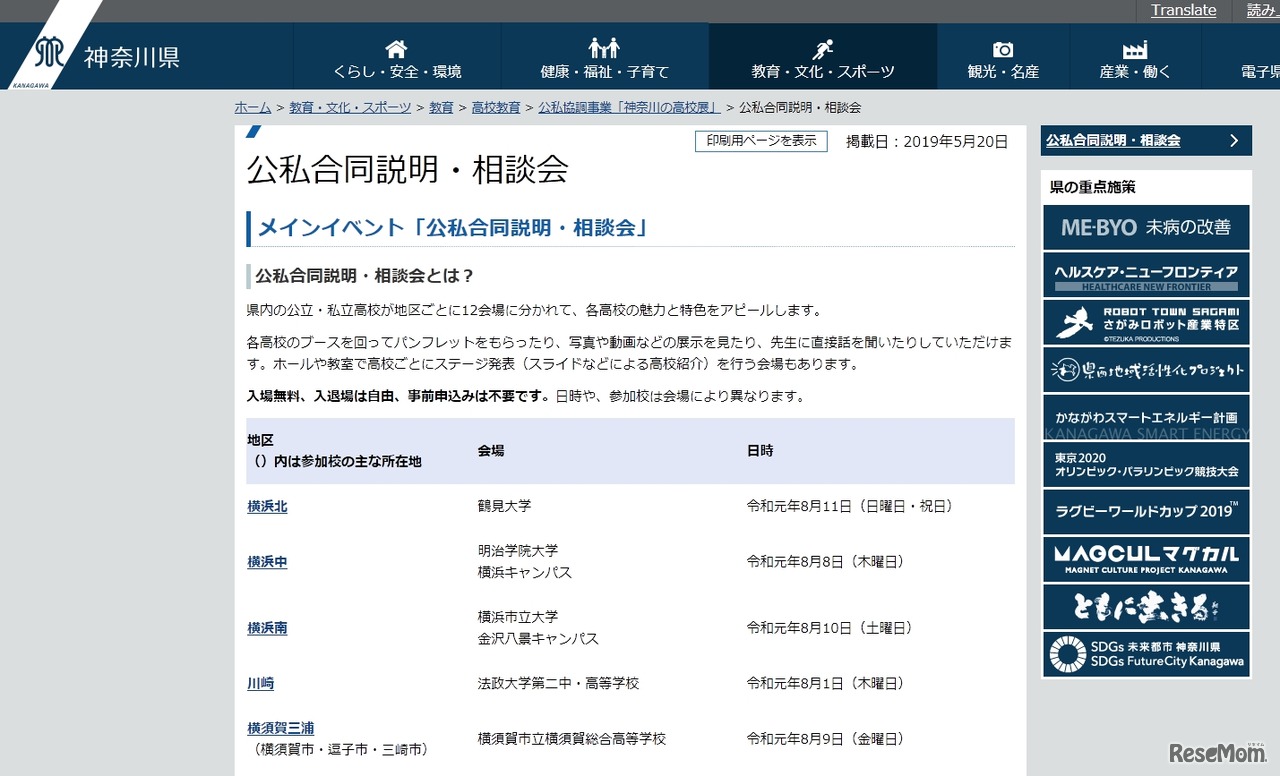Open the Translate link at the top
The height and width of the screenshot is (776, 1280).
(x=1183, y=10)
